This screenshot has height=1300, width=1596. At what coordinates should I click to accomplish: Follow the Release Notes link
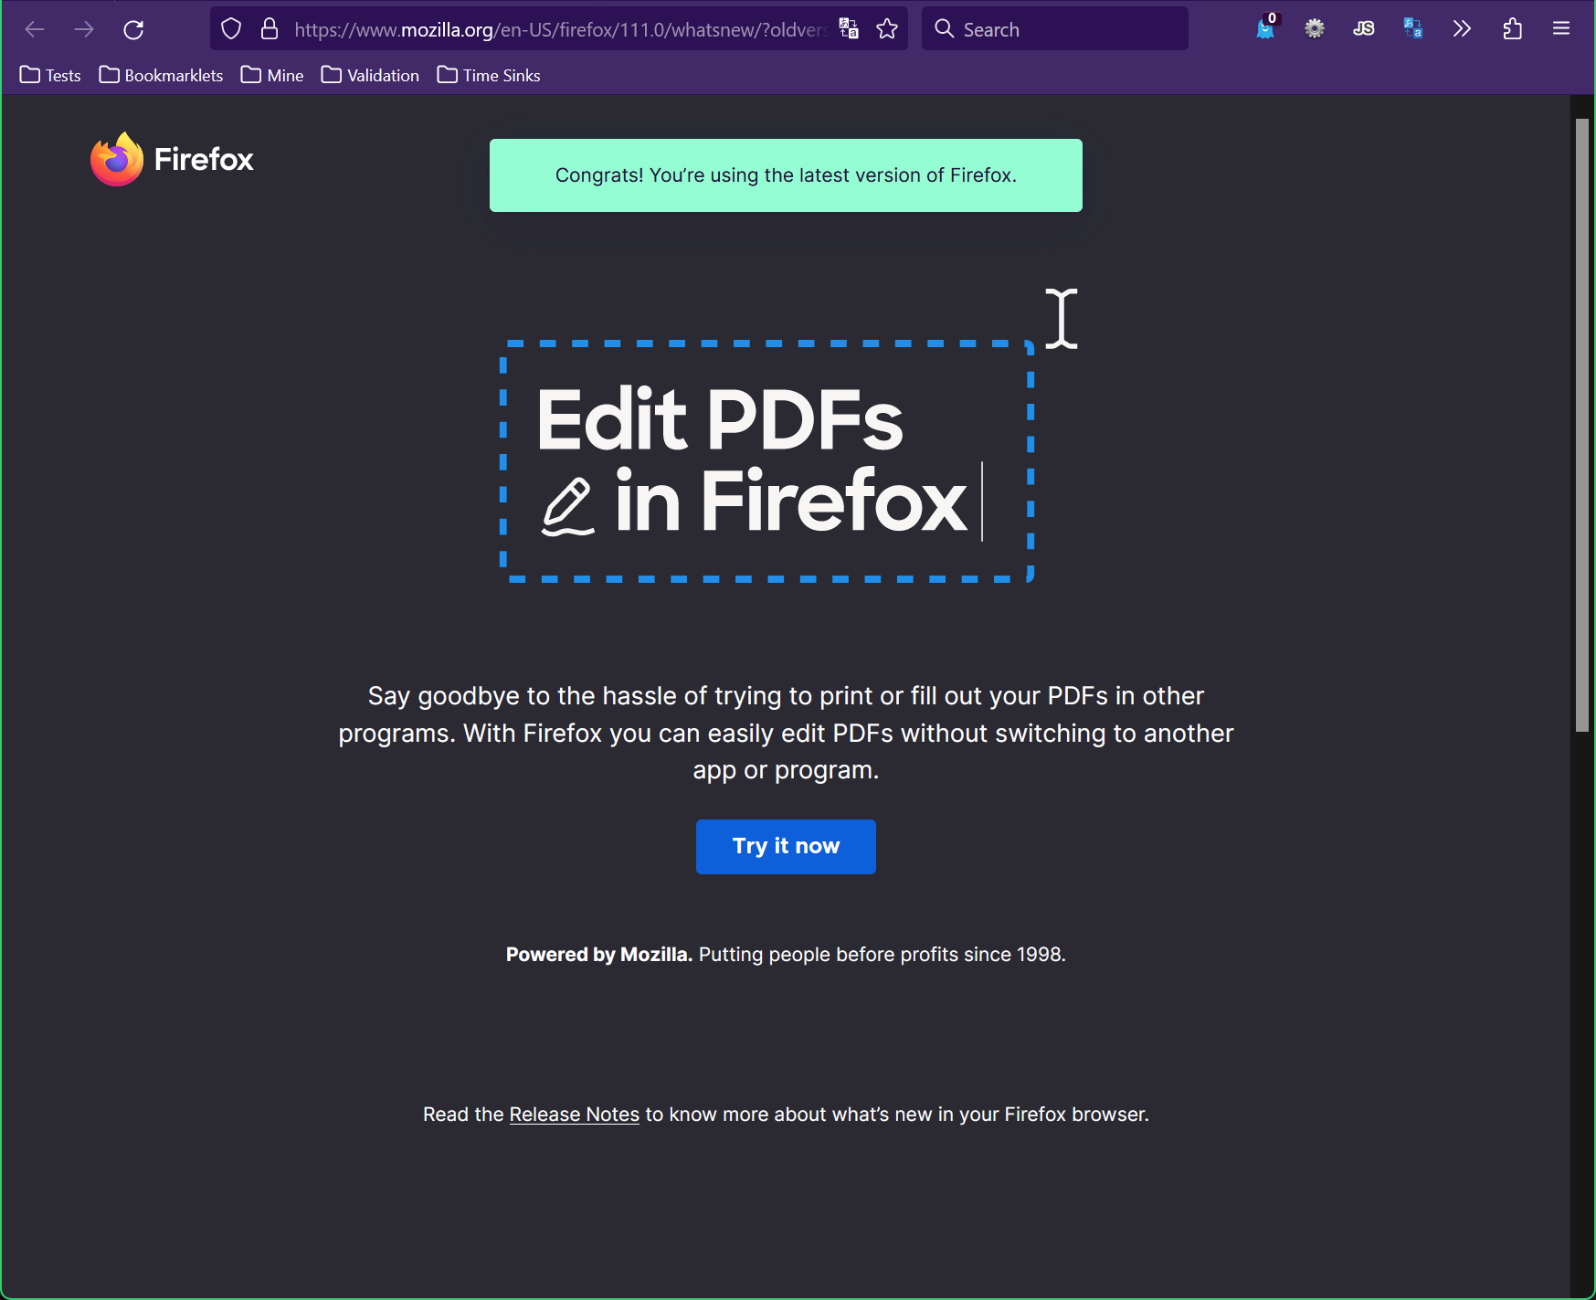pyautogui.click(x=574, y=1114)
